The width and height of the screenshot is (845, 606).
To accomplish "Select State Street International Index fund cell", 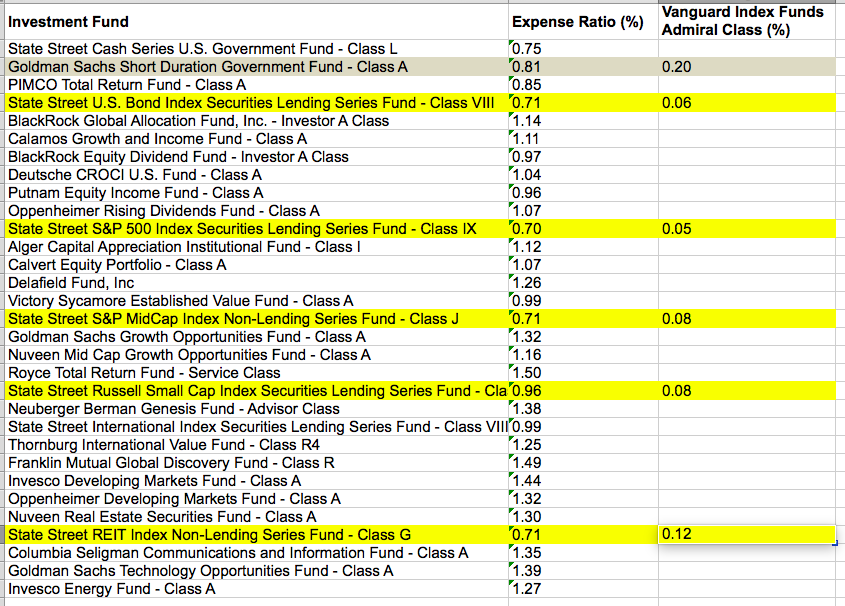I will tap(257, 427).
